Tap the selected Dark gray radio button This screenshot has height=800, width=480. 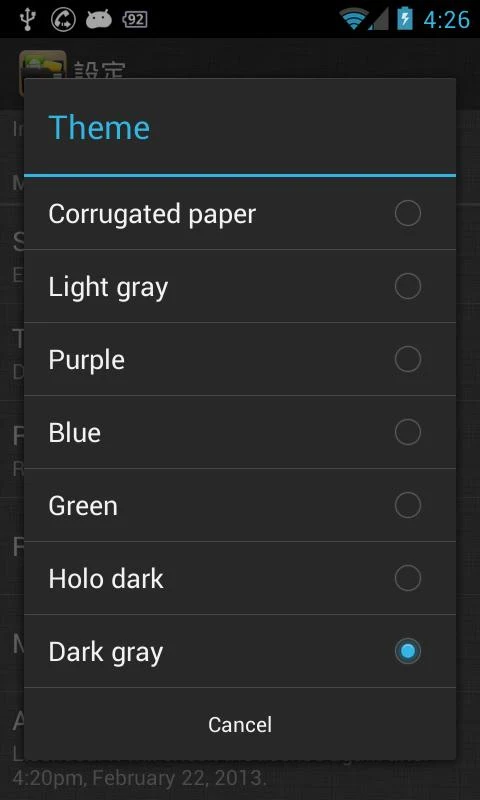point(408,651)
